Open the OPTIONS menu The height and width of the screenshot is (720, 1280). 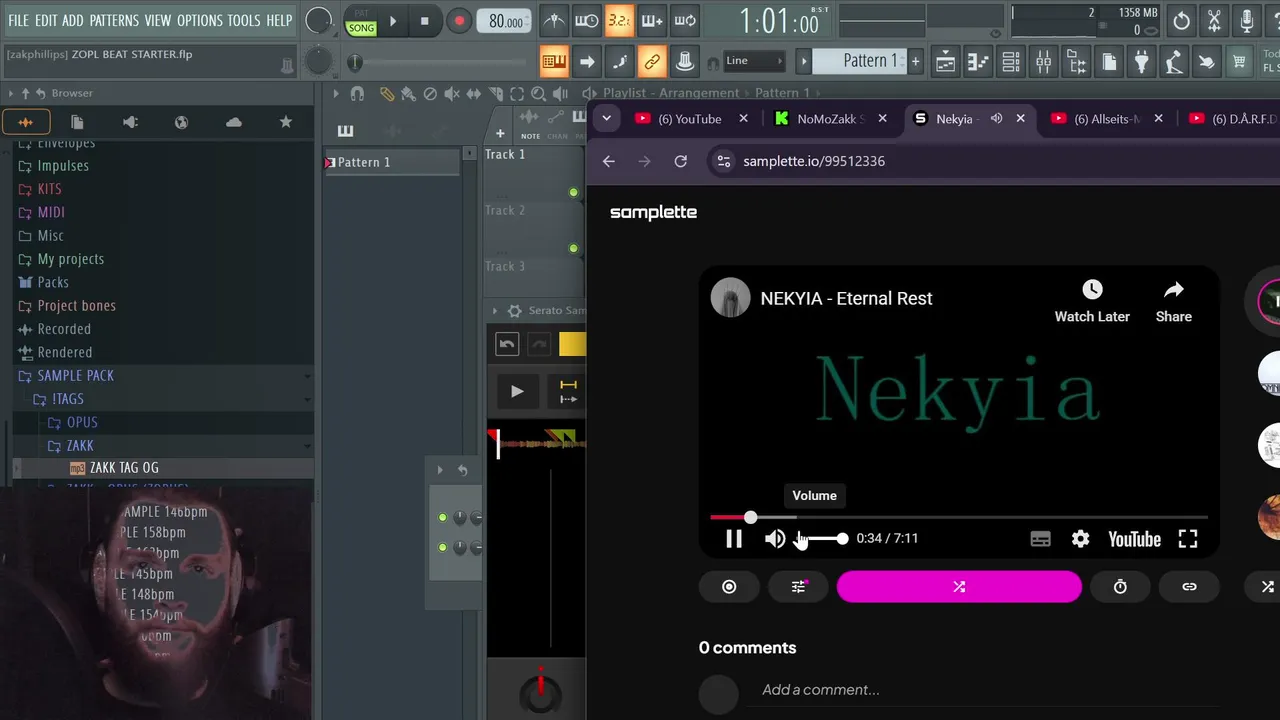(200, 20)
